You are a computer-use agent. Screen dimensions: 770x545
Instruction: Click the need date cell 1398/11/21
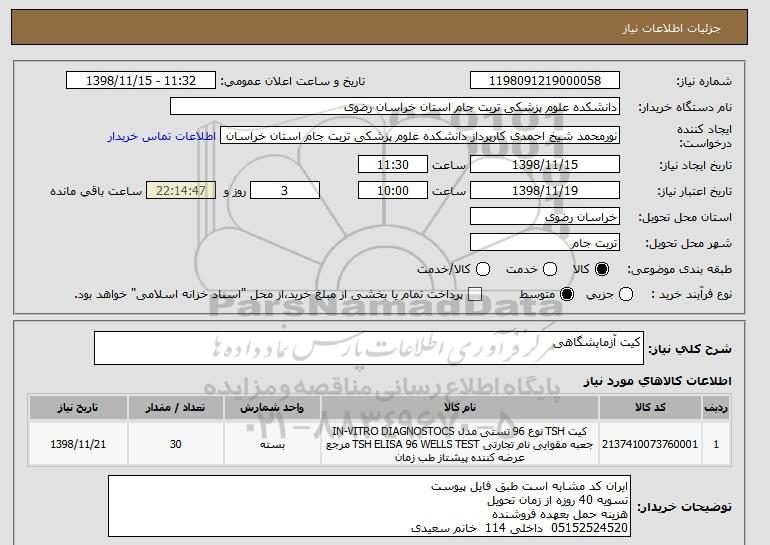(x=78, y=444)
